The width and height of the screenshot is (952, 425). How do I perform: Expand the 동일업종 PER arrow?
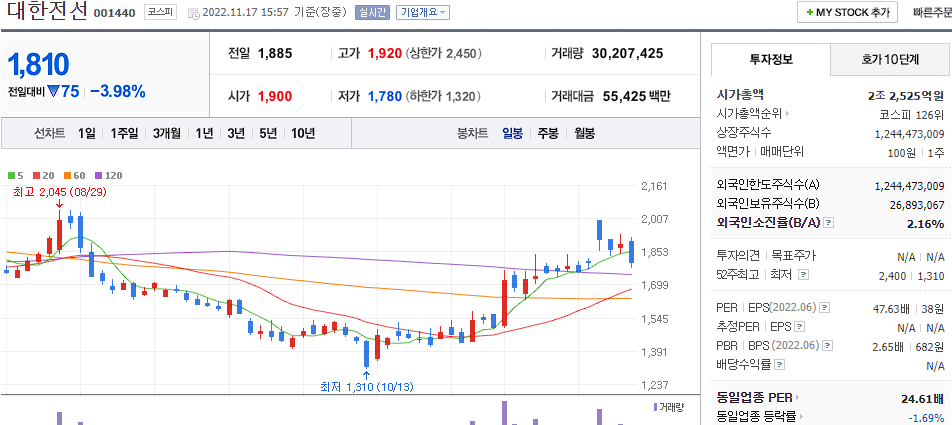[798, 398]
